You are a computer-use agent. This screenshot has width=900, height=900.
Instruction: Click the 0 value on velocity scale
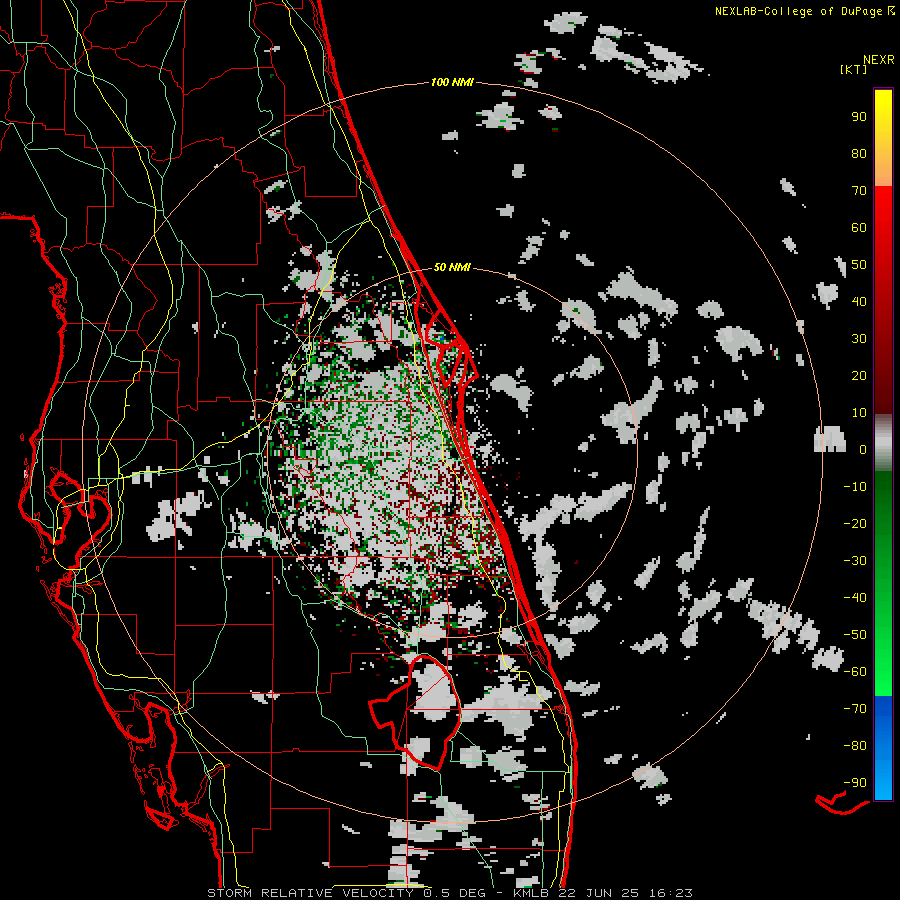click(863, 450)
